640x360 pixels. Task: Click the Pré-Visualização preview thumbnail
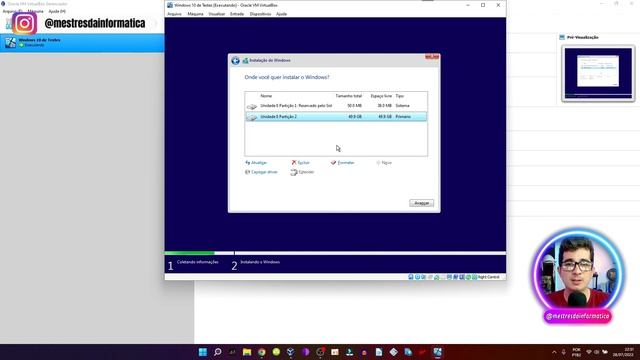point(598,73)
